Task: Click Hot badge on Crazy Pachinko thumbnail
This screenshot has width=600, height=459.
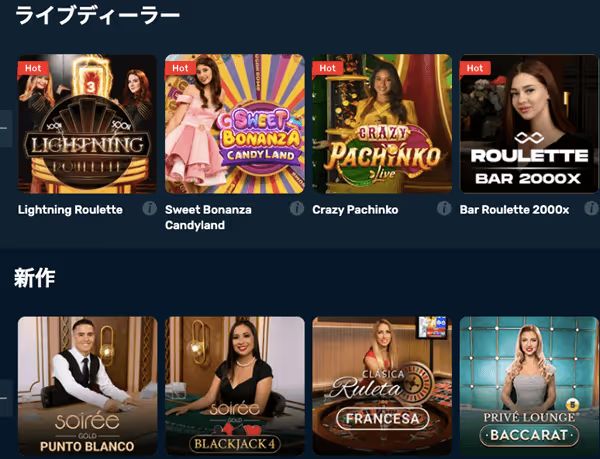Action: (x=328, y=68)
